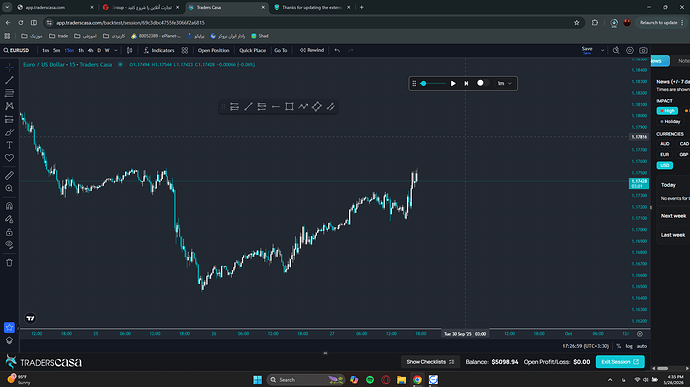Screen dimensions: 690x387
Task: Toggle stay-in-drawing-mode pencil lock
Action: (x=9, y=219)
